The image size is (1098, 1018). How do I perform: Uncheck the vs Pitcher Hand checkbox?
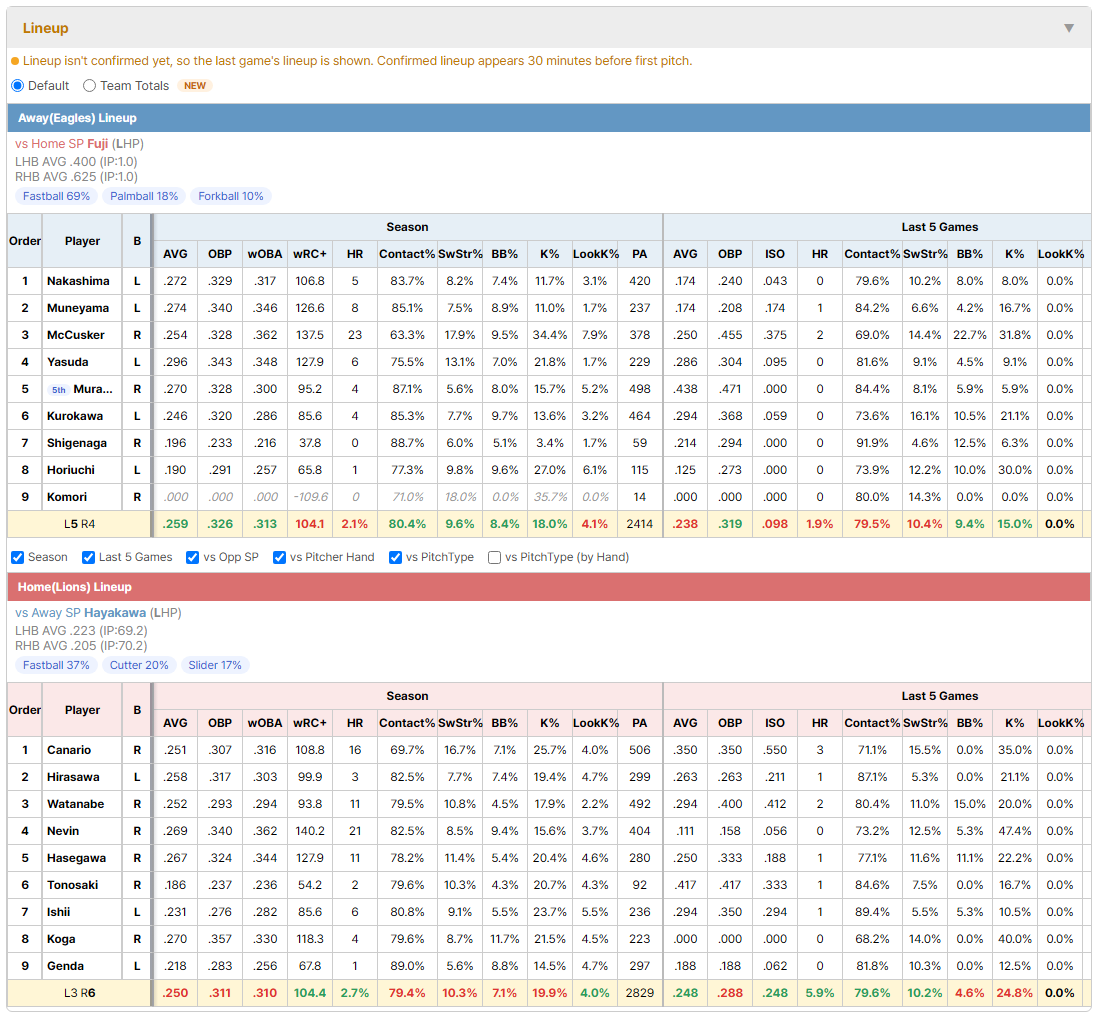tap(279, 557)
